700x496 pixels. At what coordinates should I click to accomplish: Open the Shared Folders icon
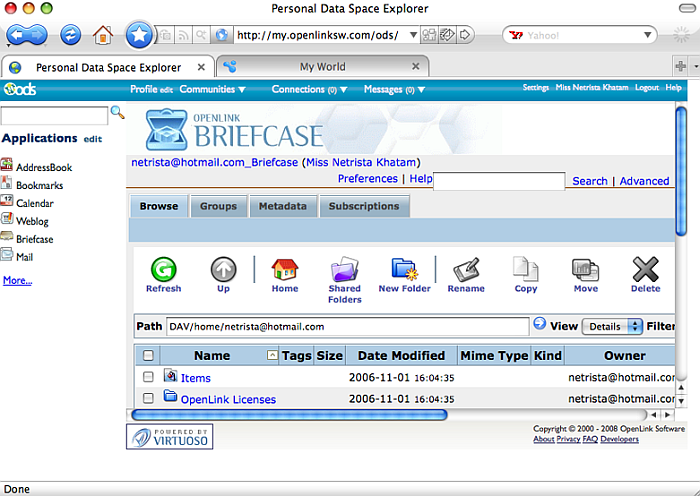(x=344, y=272)
